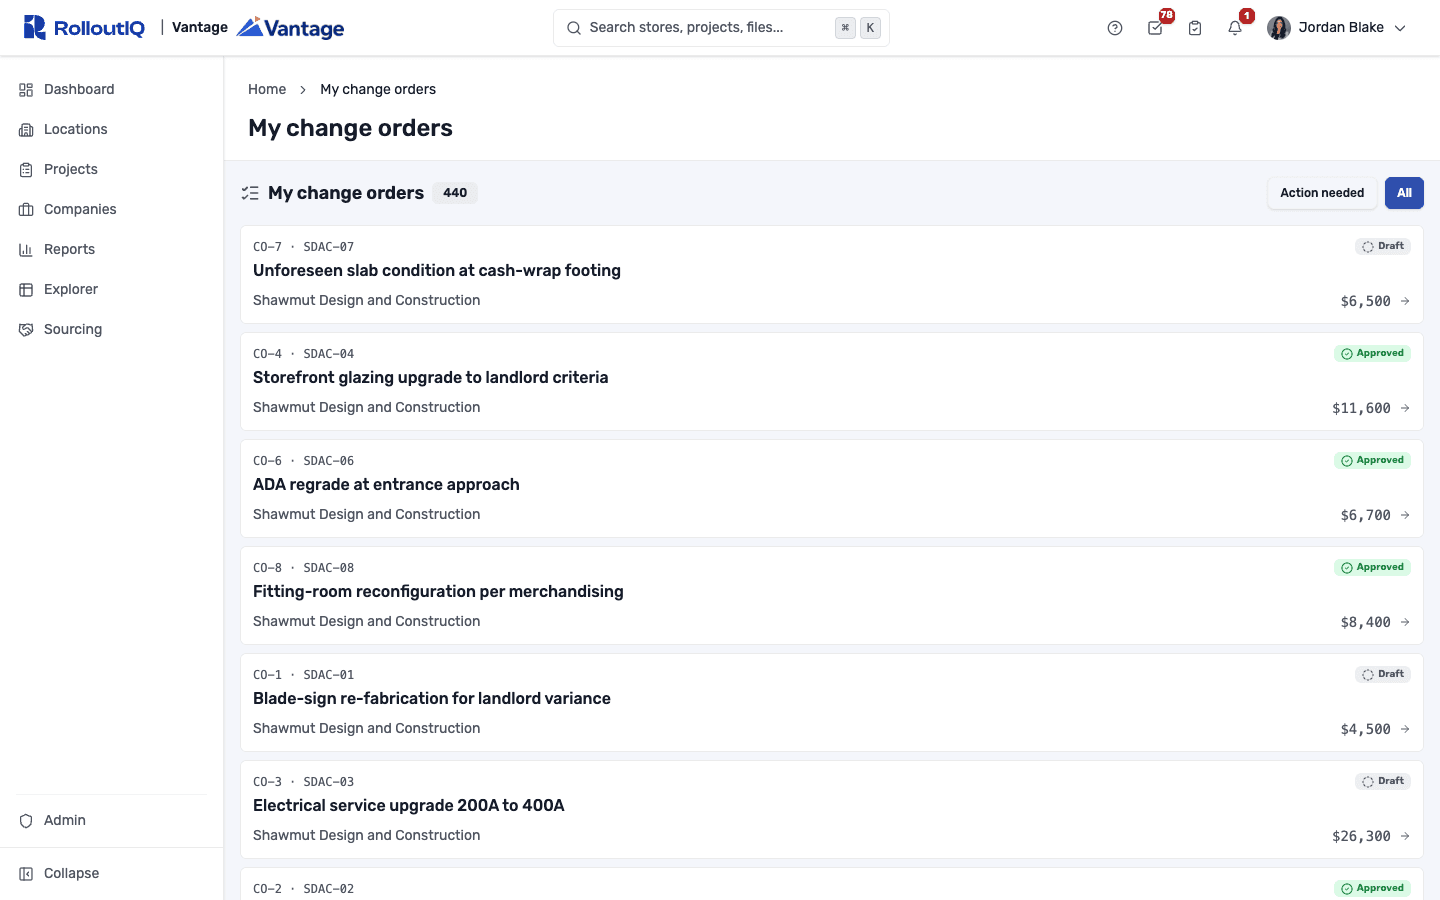Focus the search stores, projects, files field
1440x900 pixels.
coord(721,28)
